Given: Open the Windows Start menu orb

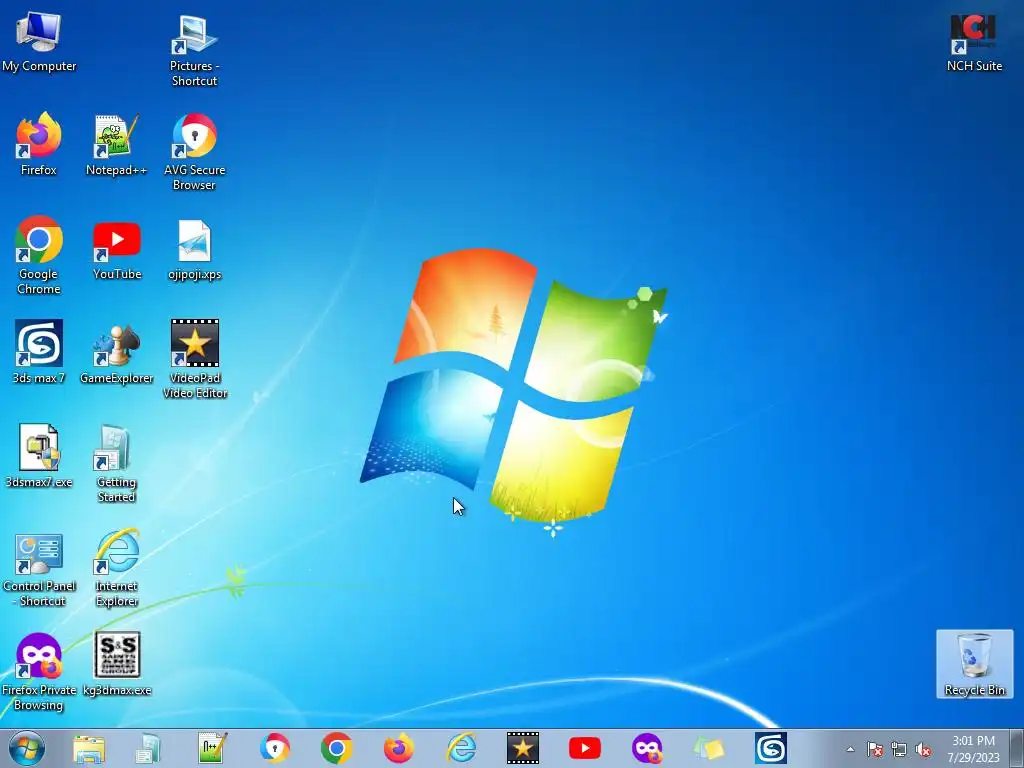Looking at the screenshot, I should pos(27,748).
